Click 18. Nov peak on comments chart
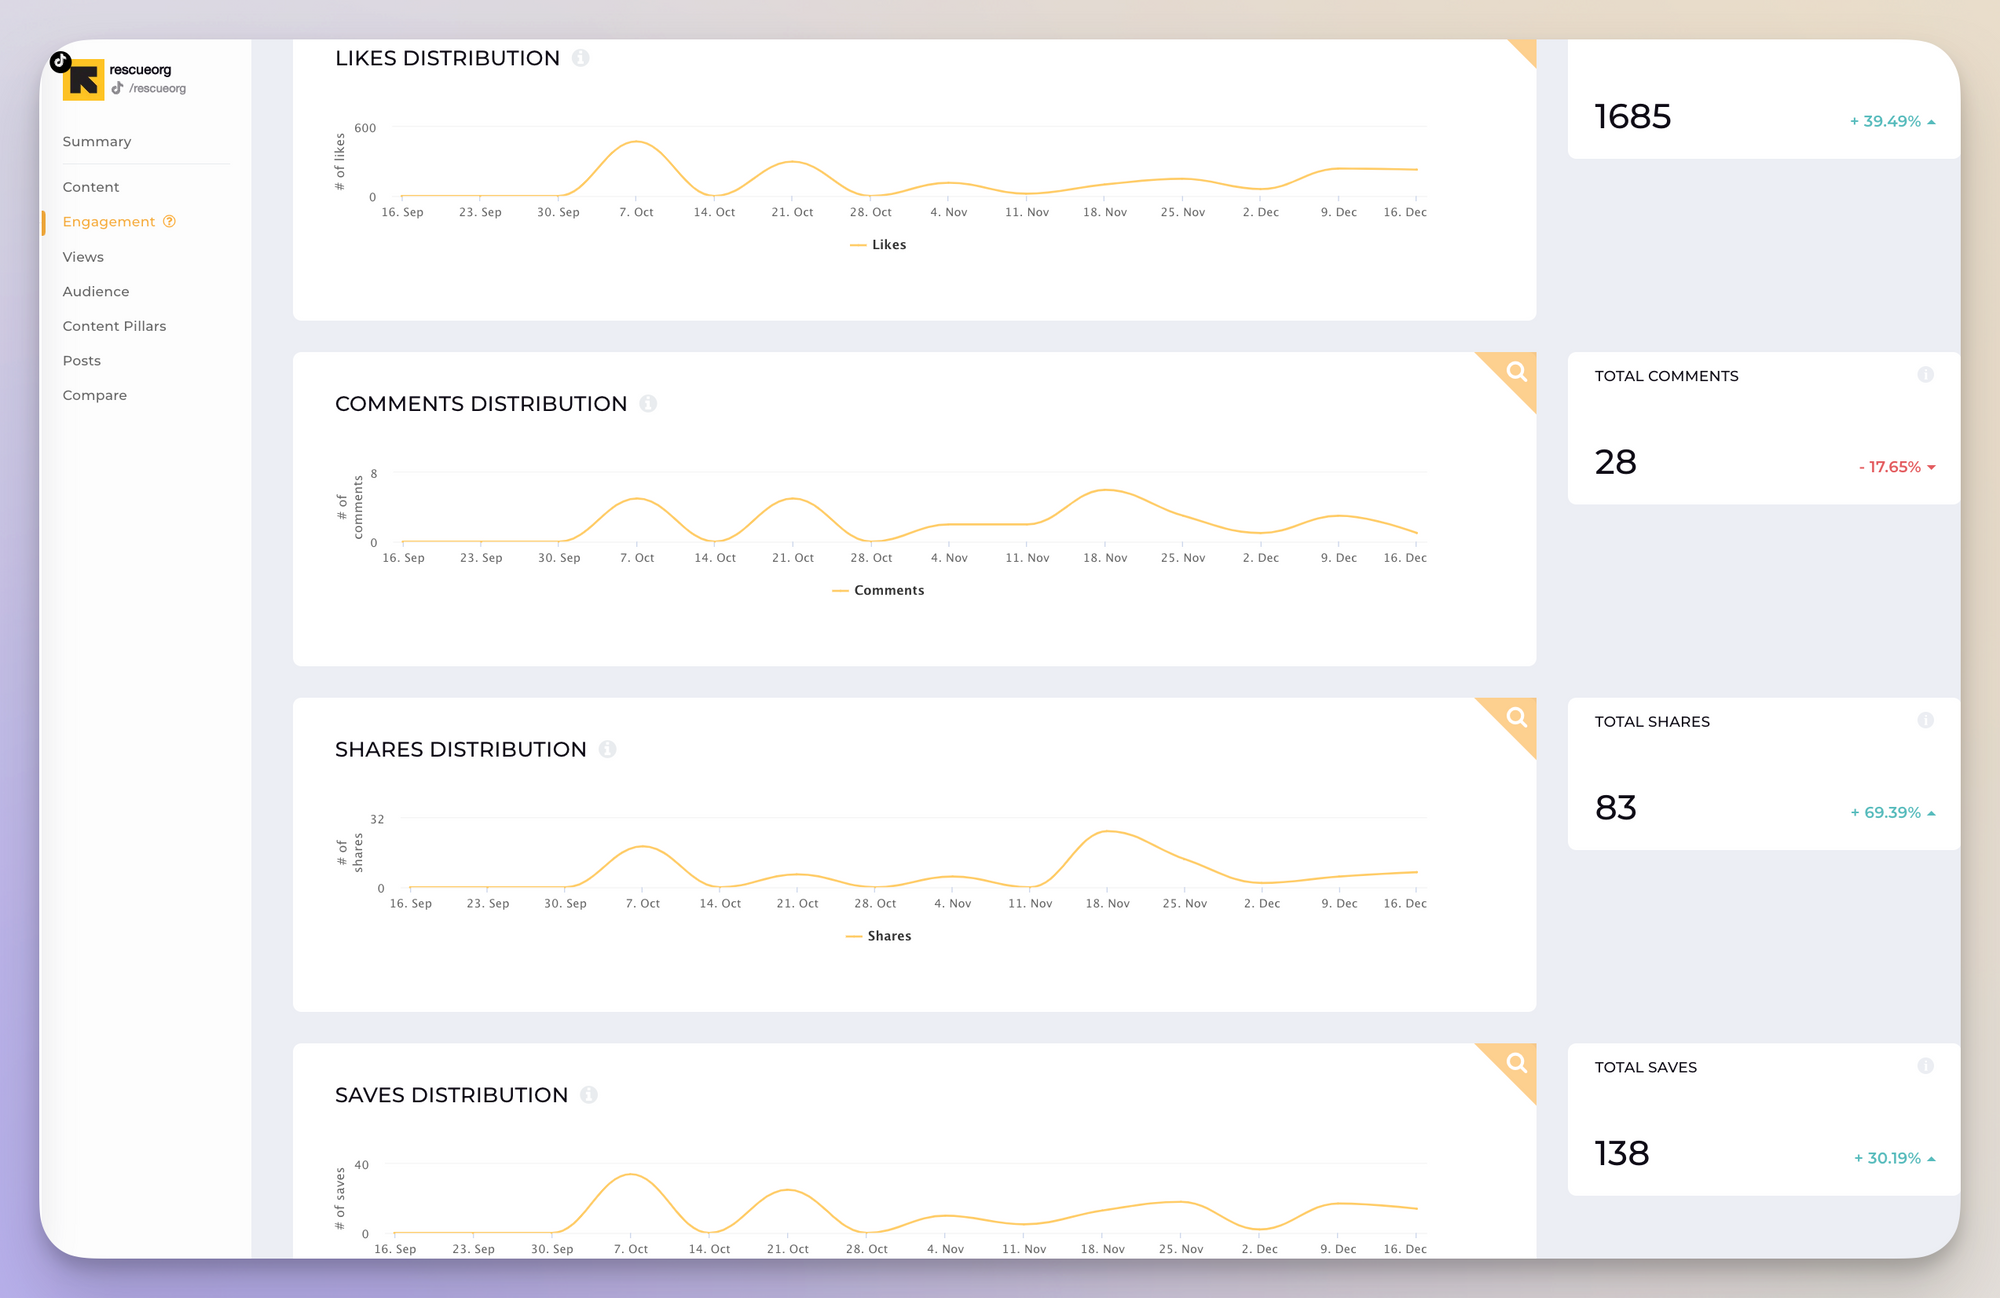 click(x=1105, y=490)
